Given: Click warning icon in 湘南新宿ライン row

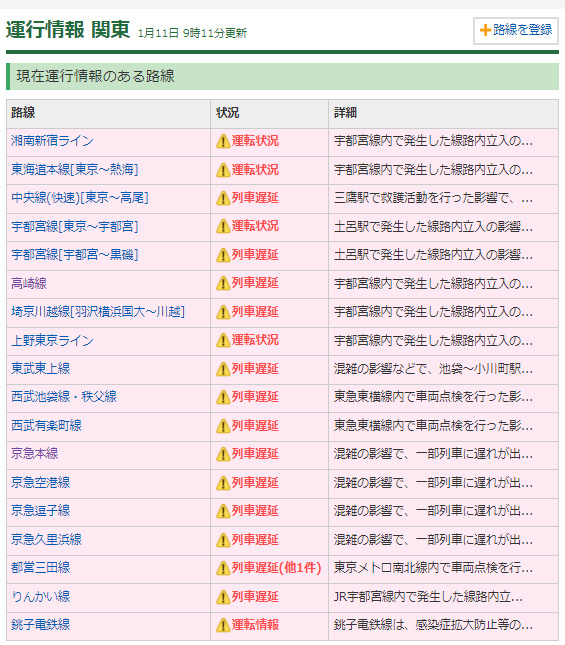Looking at the screenshot, I should pos(223,141).
